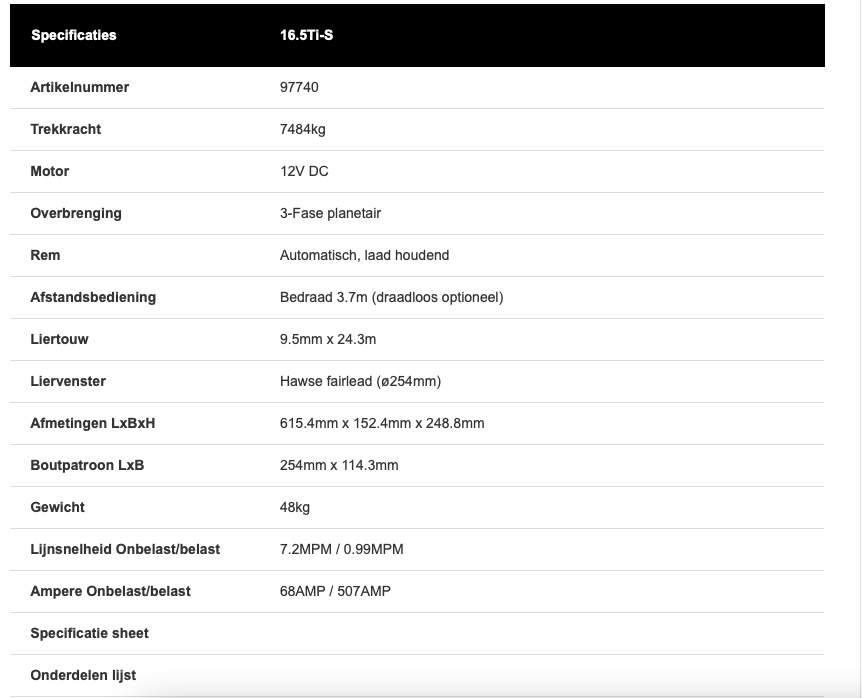Click the Hawse fairlead value
Image resolution: width=862 pixels, height=698 pixels.
point(360,381)
